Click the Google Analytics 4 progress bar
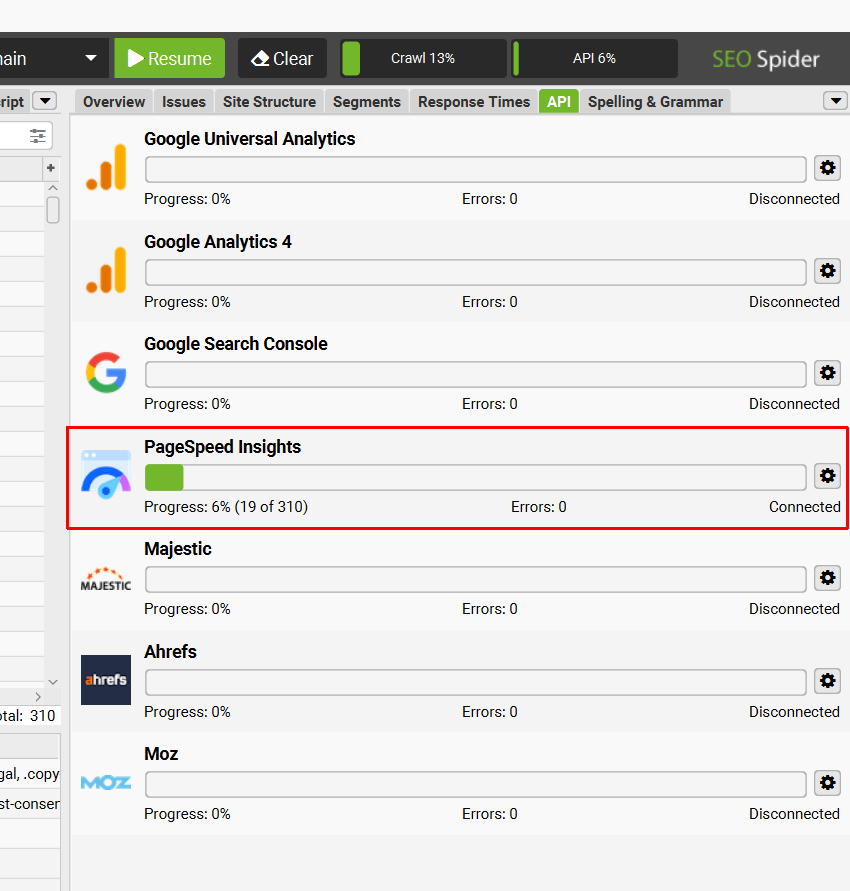The height and width of the screenshot is (891, 850). click(x=476, y=272)
